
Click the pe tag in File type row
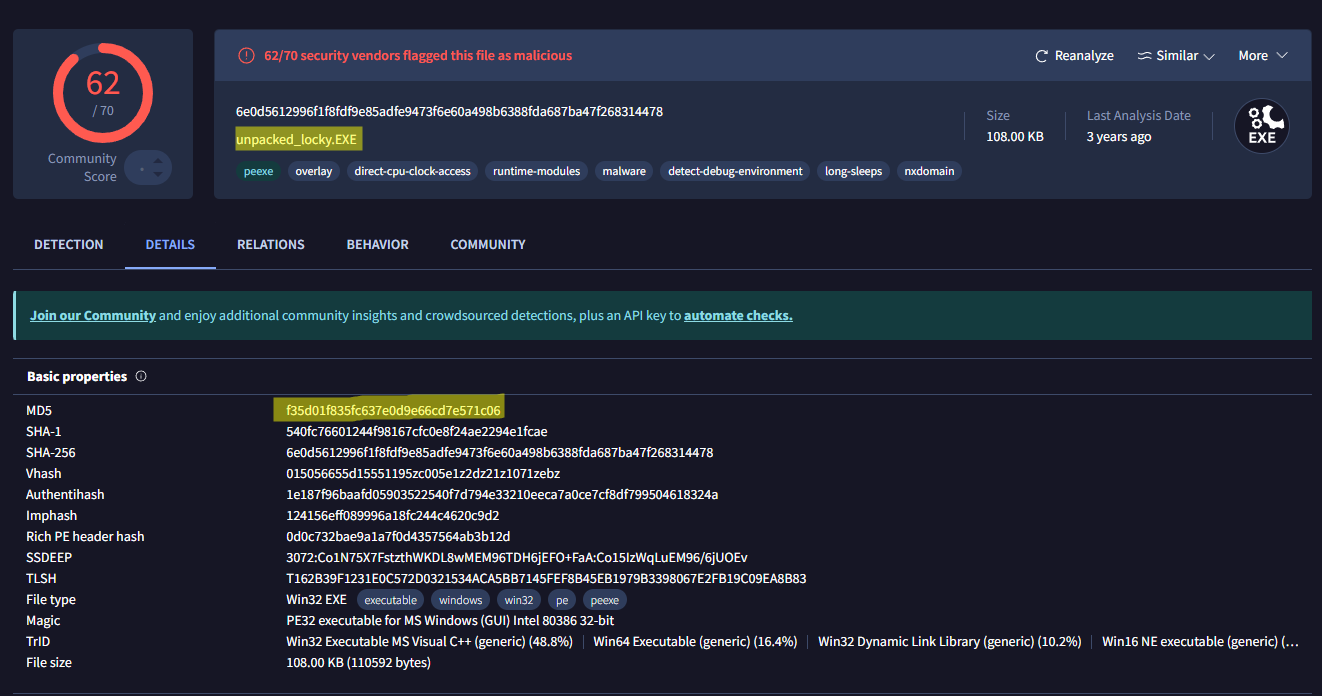pyautogui.click(x=562, y=600)
